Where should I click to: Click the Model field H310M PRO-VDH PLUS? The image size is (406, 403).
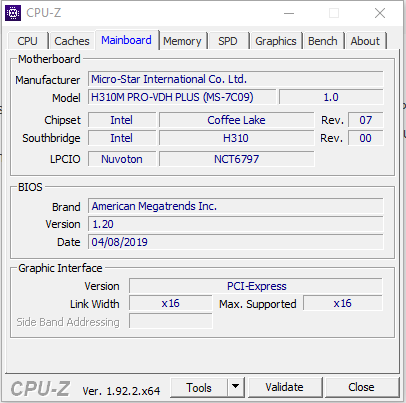point(182,97)
